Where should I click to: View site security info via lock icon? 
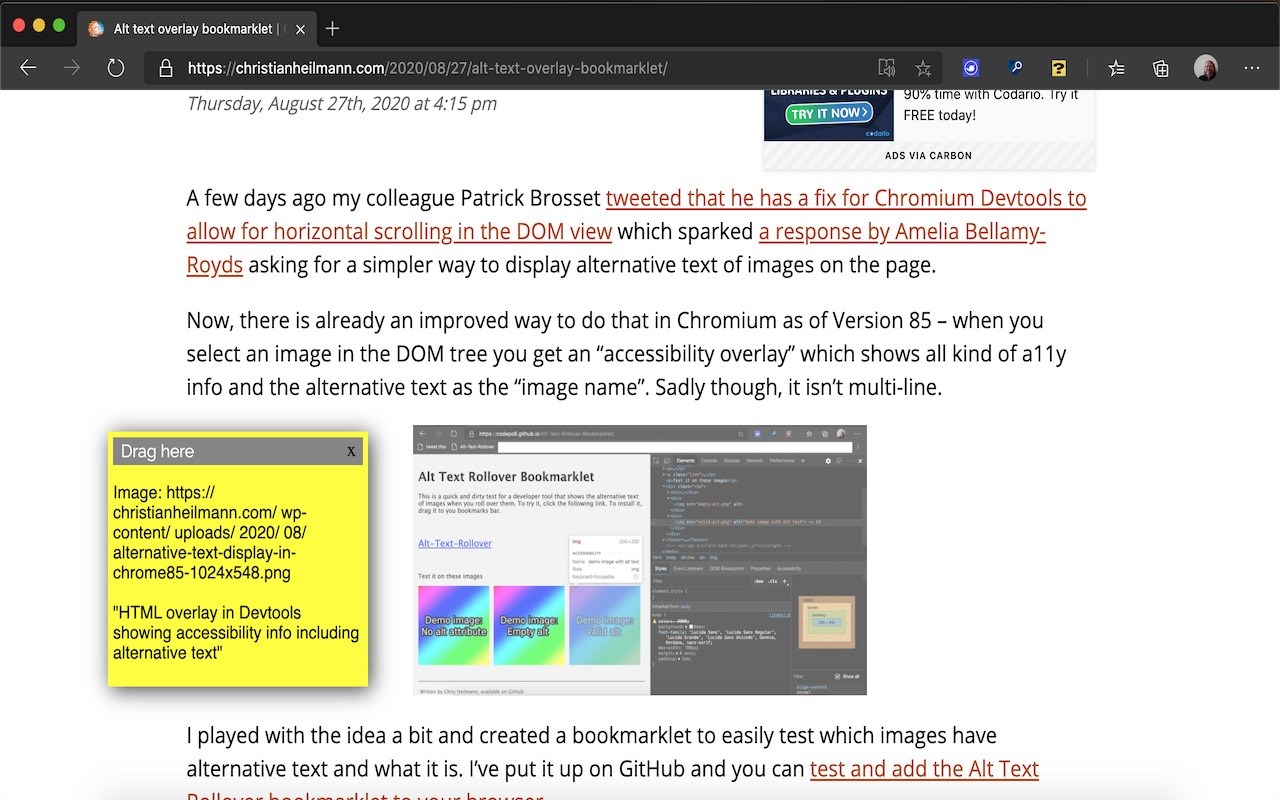[x=166, y=68]
